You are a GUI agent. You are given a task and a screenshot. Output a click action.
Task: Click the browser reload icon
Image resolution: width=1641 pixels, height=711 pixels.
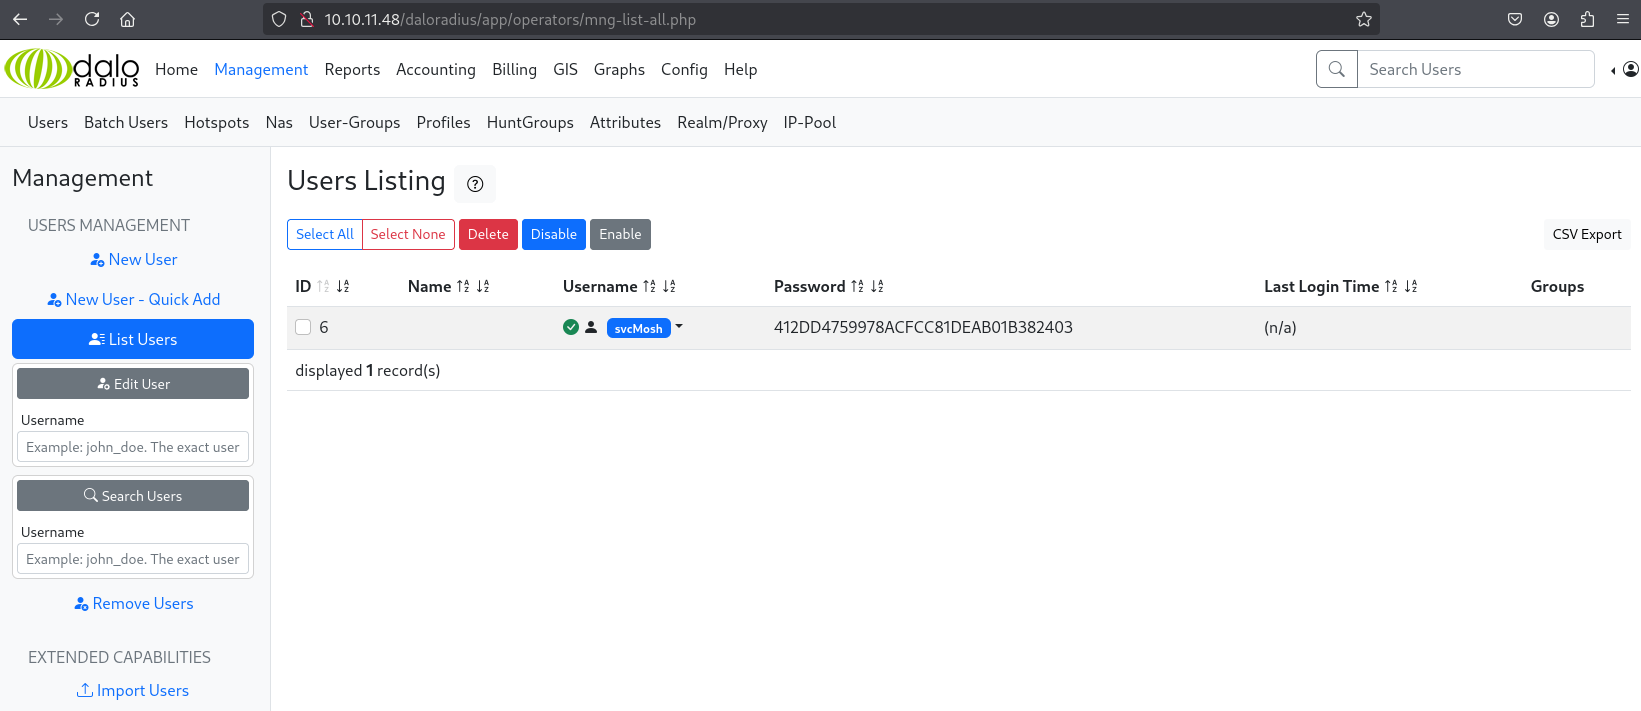pyautogui.click(x=92, y=19)
